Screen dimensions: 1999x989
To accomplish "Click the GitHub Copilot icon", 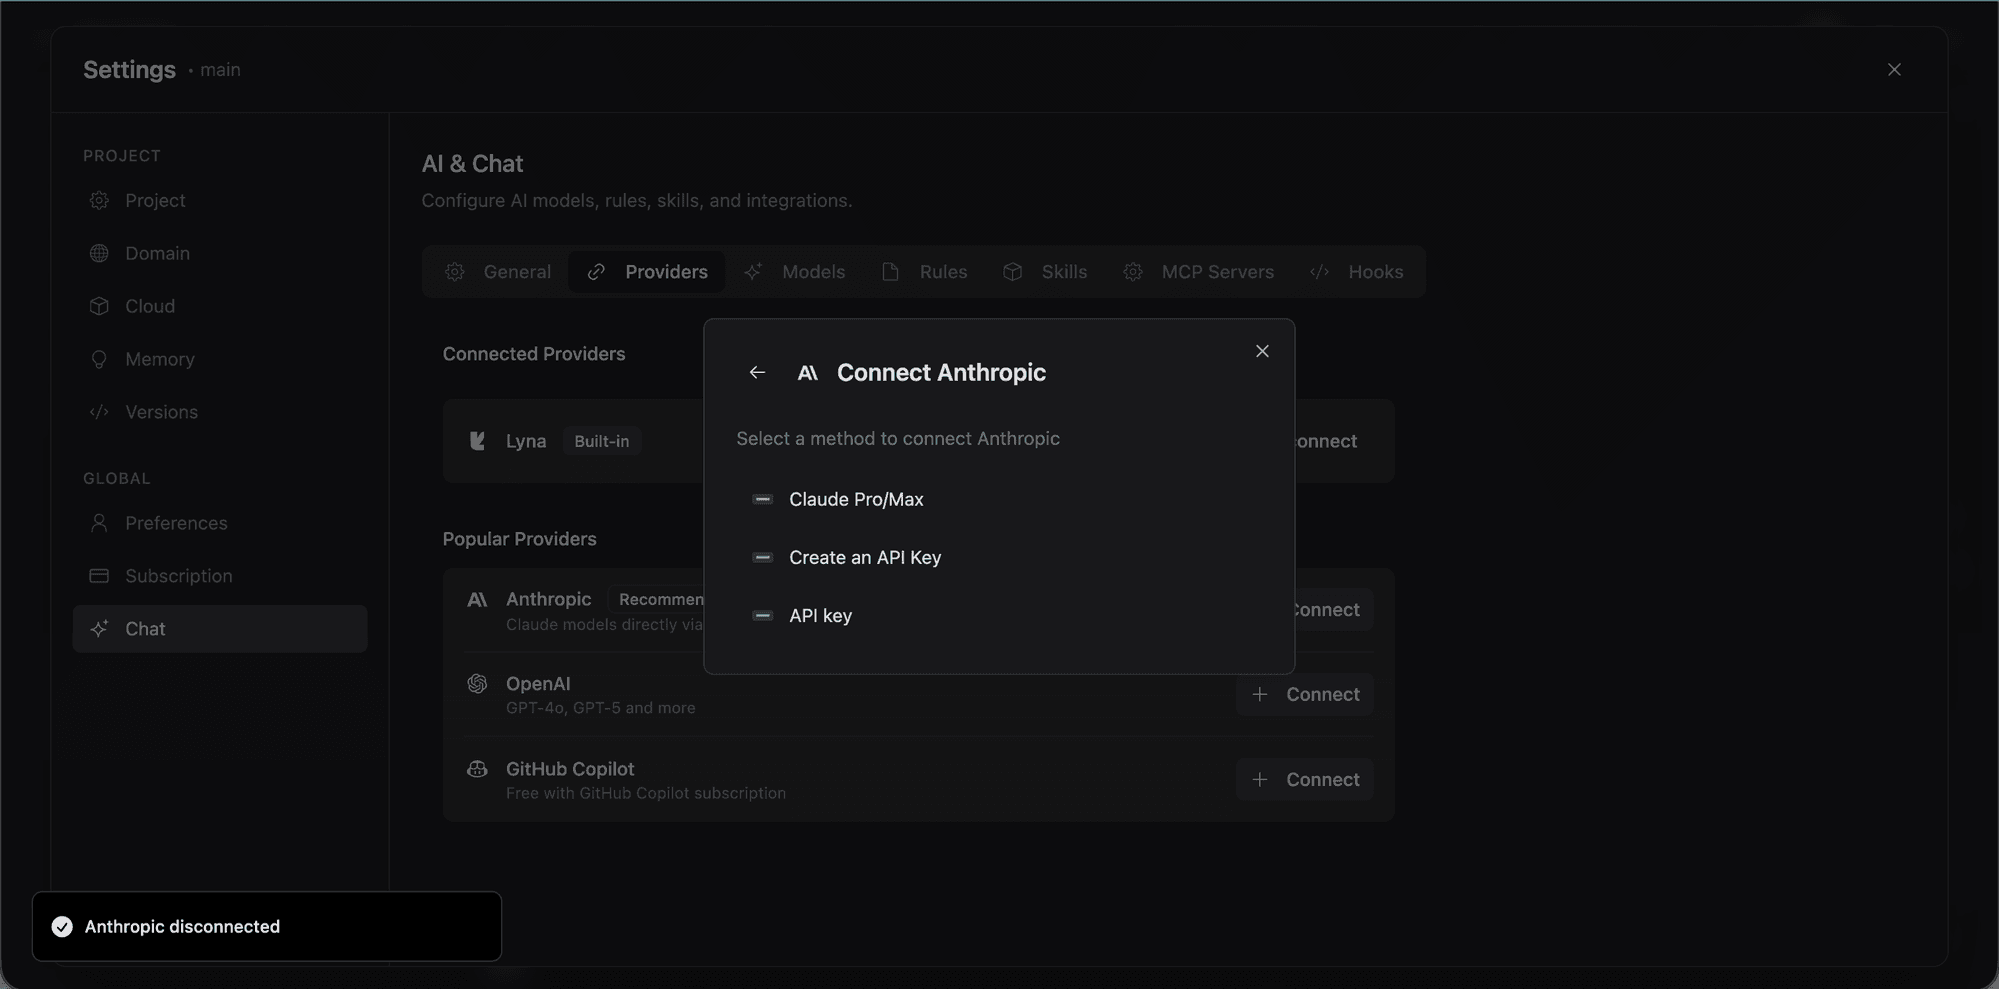I will (x=478, y=769).
